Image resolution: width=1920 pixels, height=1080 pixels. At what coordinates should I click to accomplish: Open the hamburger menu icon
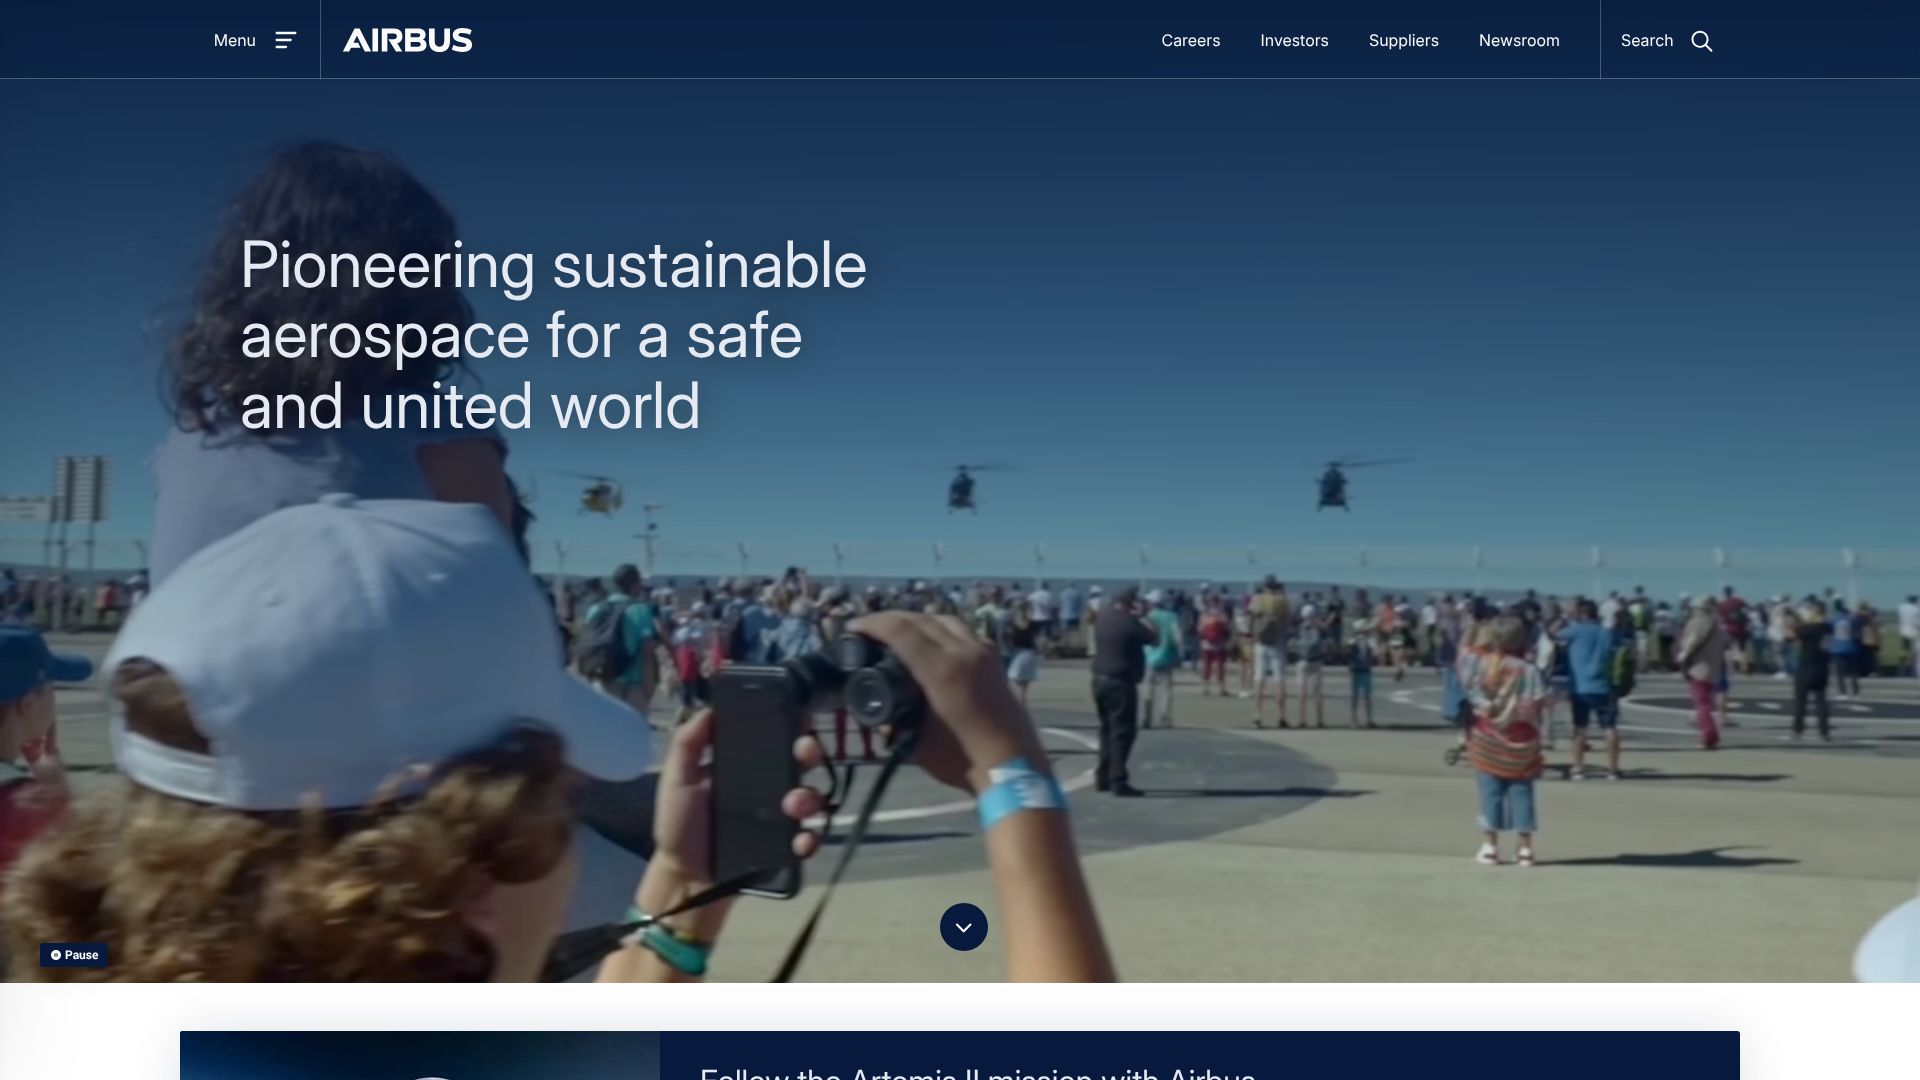286,40
